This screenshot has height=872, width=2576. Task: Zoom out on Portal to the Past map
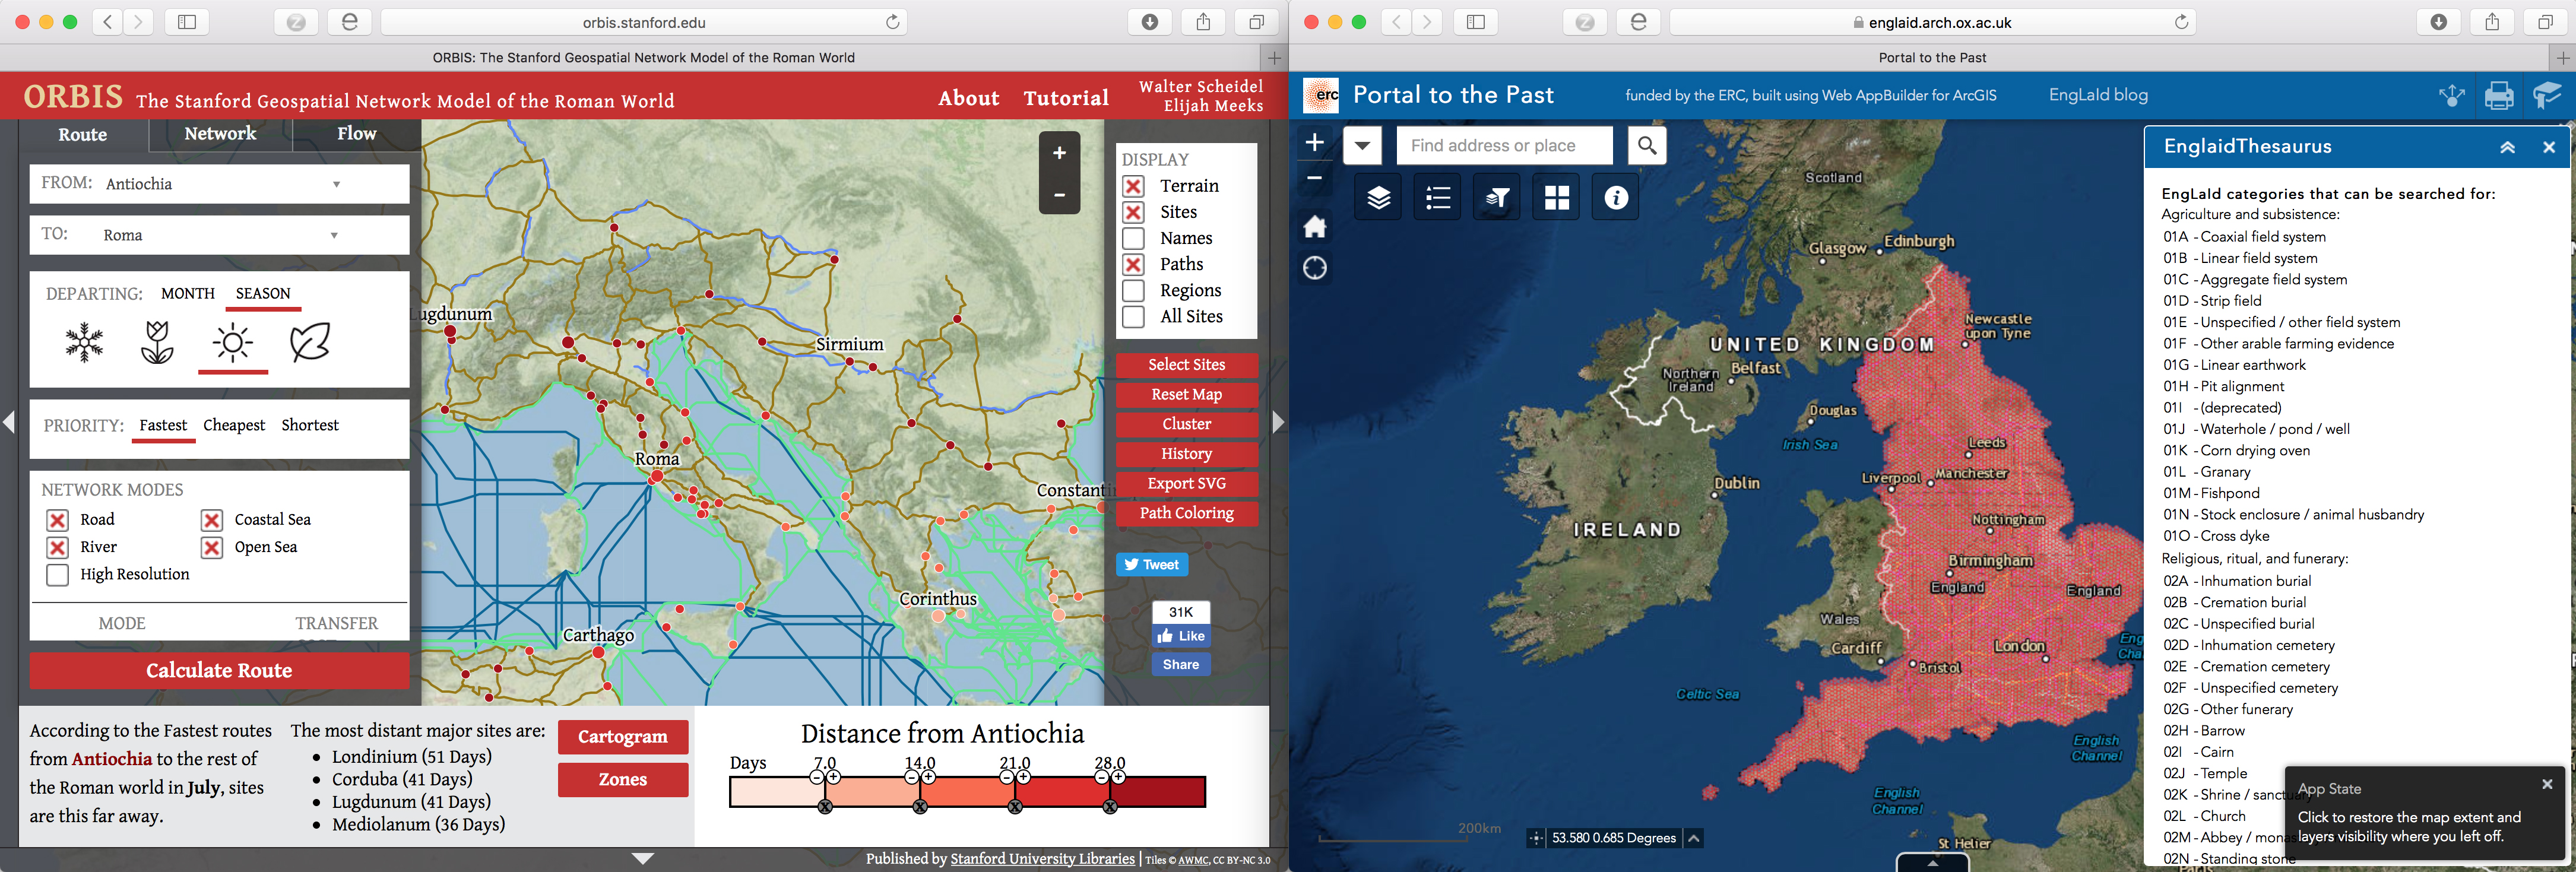(x=1315, y=178)
